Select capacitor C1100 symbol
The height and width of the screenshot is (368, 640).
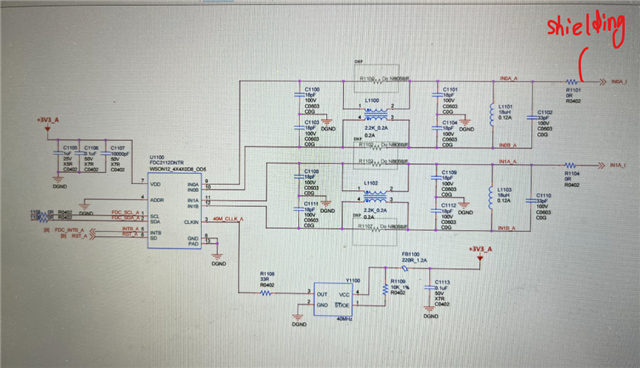(x=300, y=95)
